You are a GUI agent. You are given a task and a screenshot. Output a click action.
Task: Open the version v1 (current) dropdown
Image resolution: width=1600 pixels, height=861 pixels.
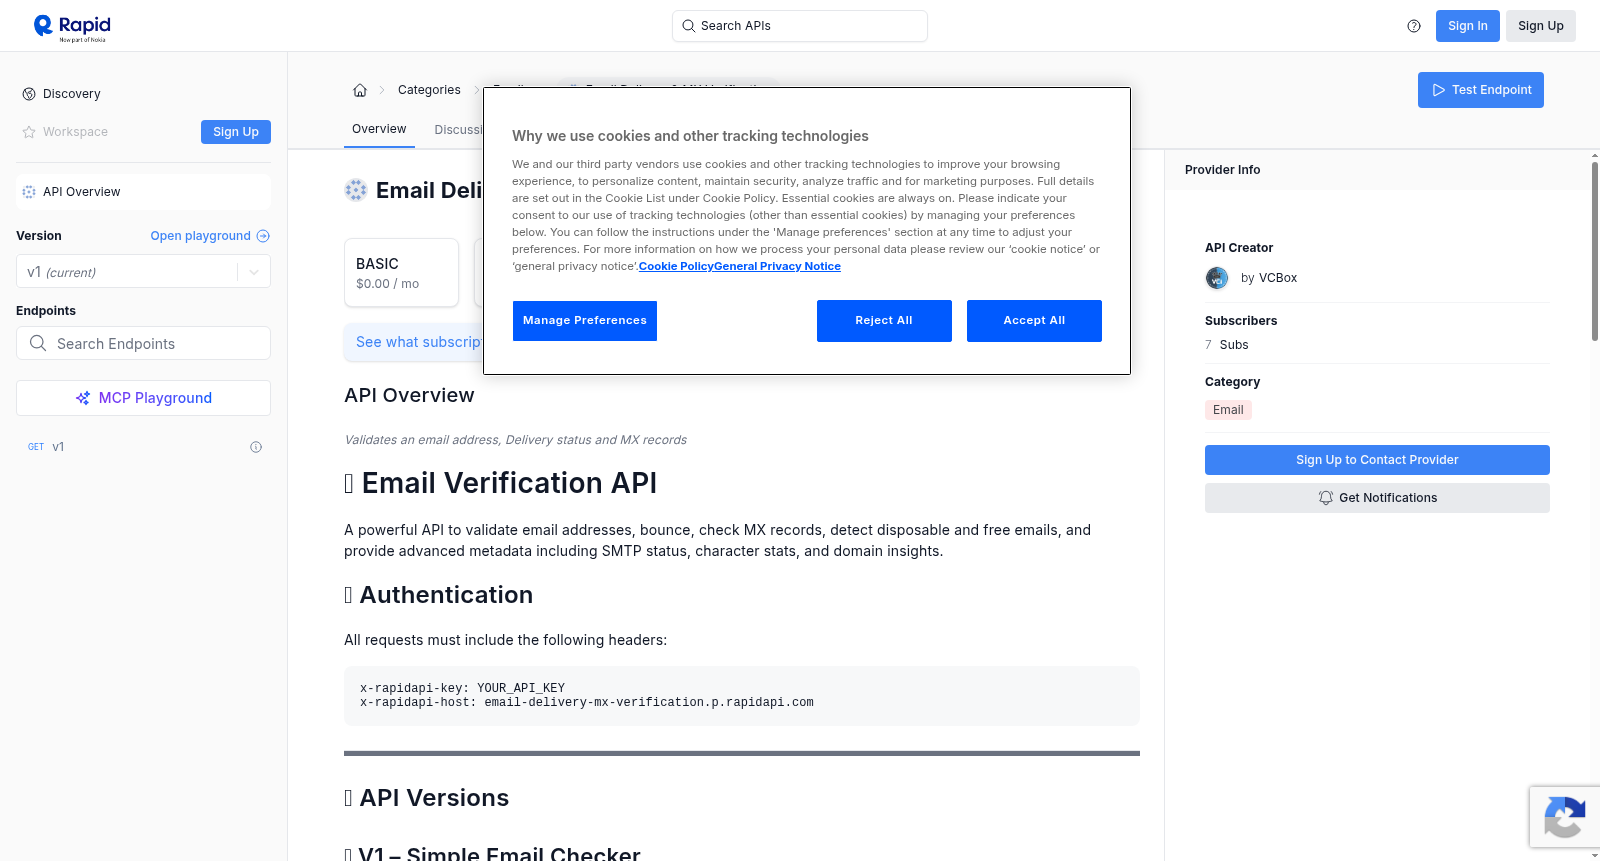[x=143, y=272]
